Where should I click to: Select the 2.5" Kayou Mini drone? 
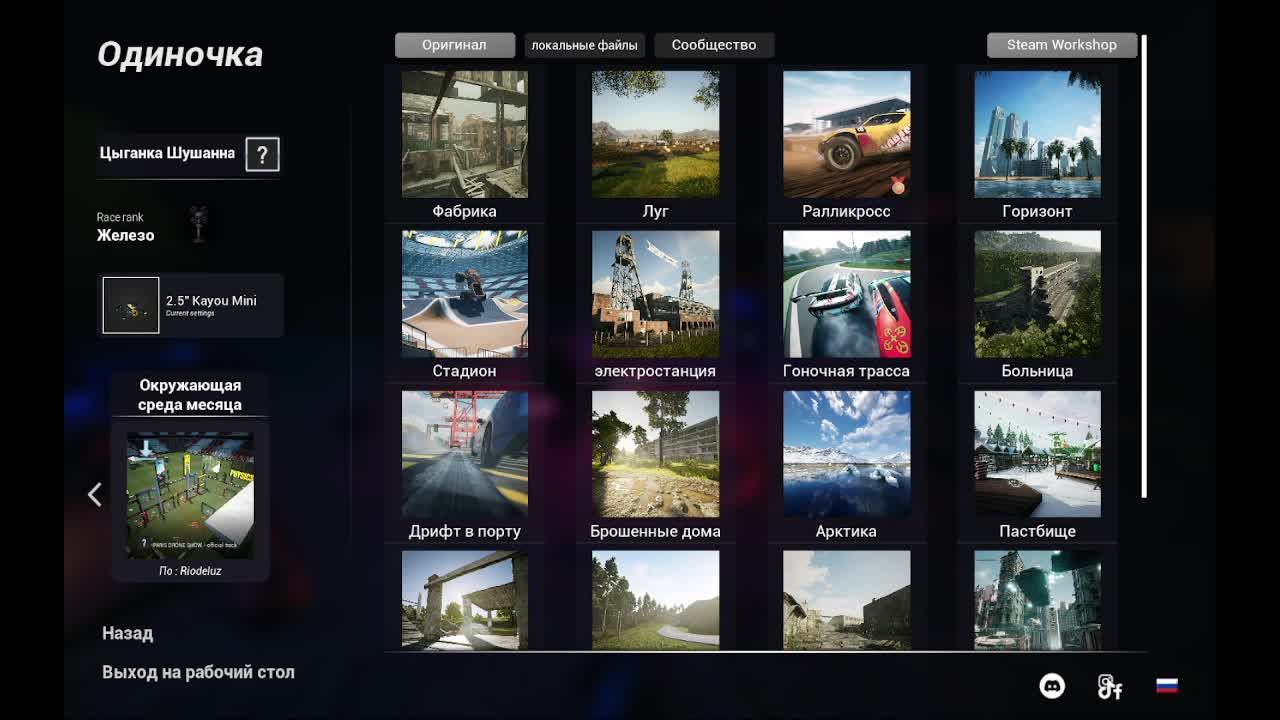click(x=190, y=305)
